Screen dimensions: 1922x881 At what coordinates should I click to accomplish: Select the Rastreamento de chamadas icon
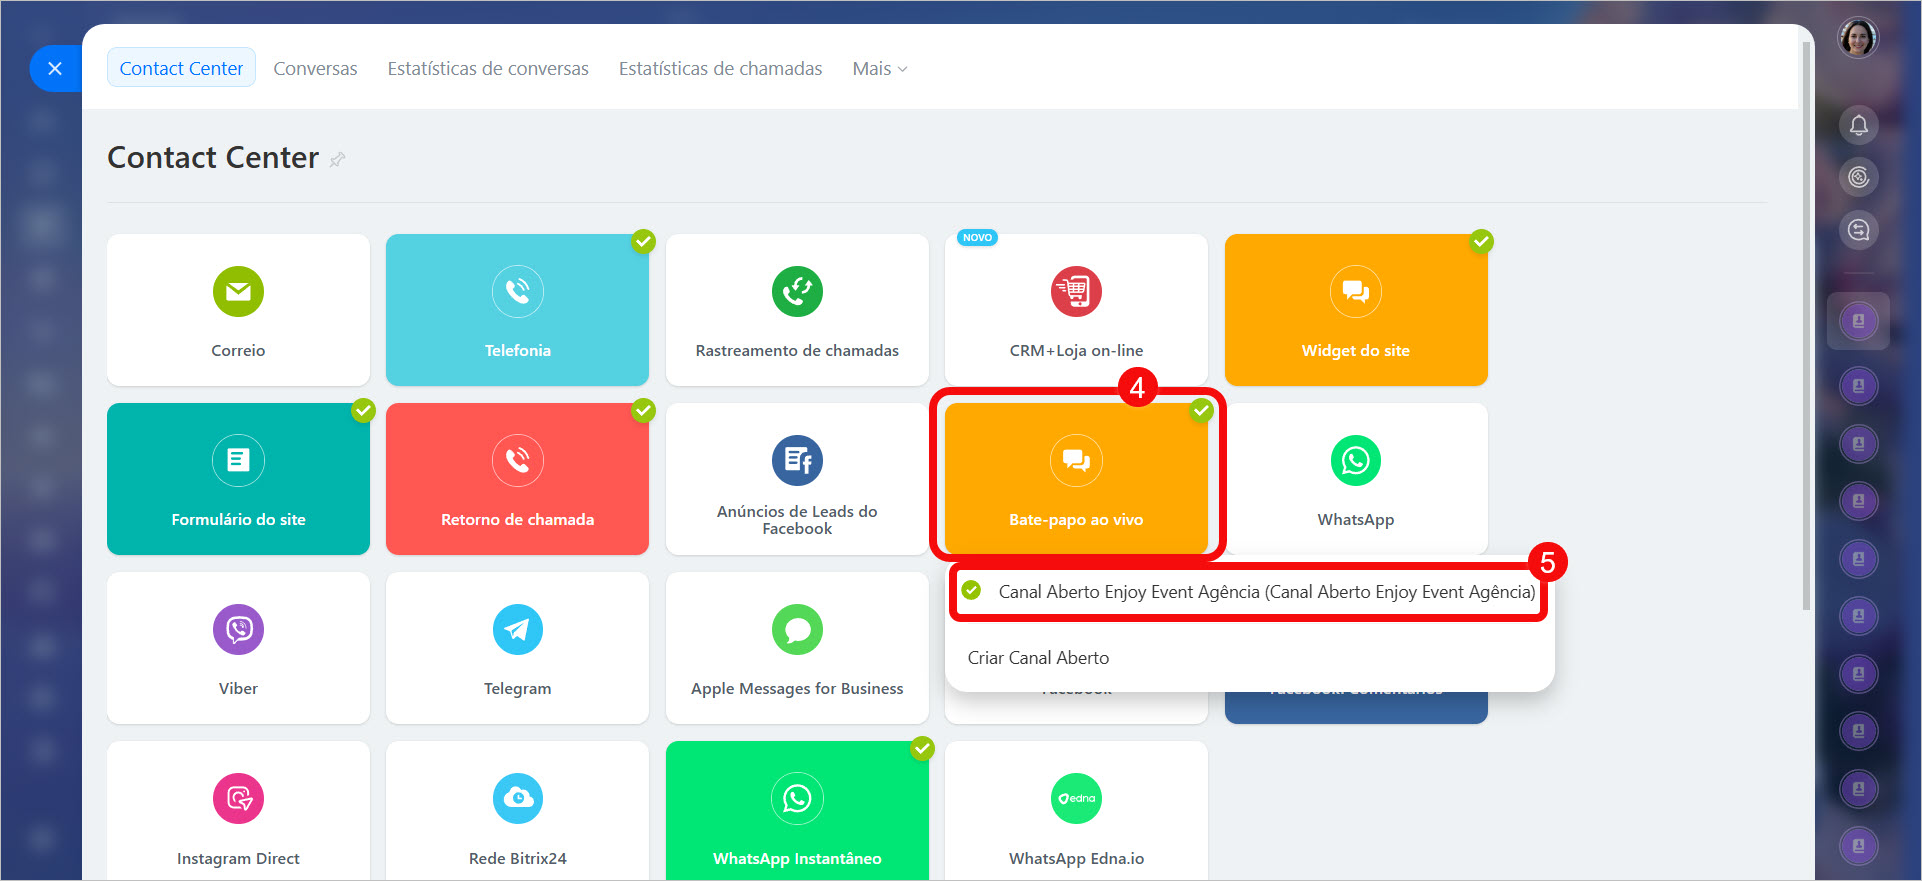[797, 291]
